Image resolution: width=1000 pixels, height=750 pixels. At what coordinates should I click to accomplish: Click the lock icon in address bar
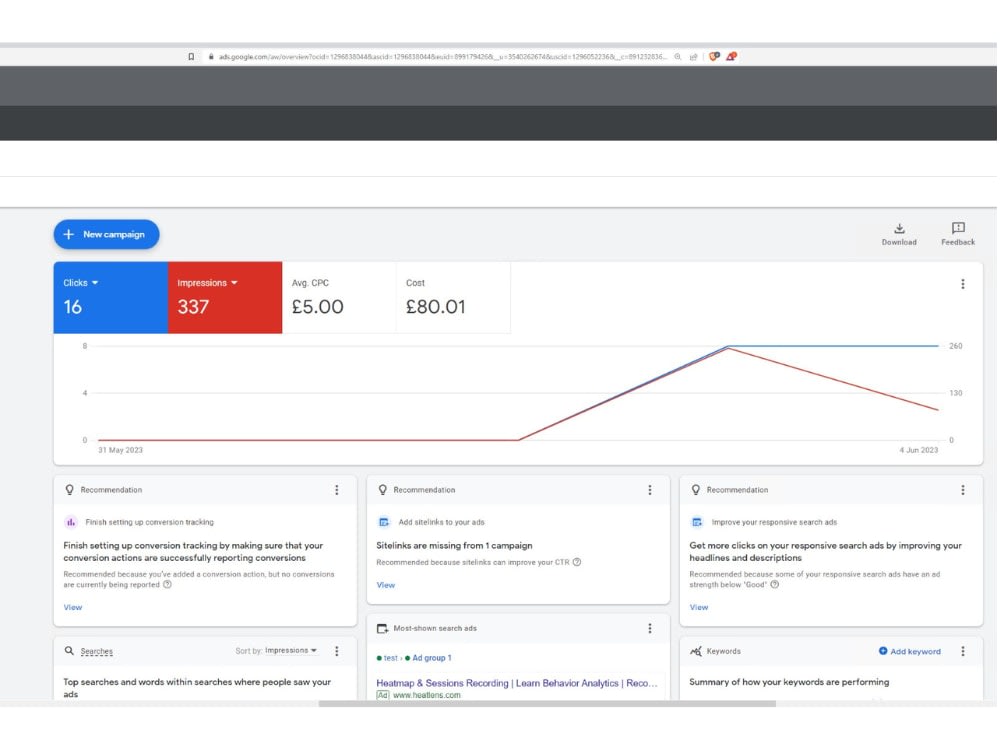tap(211, 57)
